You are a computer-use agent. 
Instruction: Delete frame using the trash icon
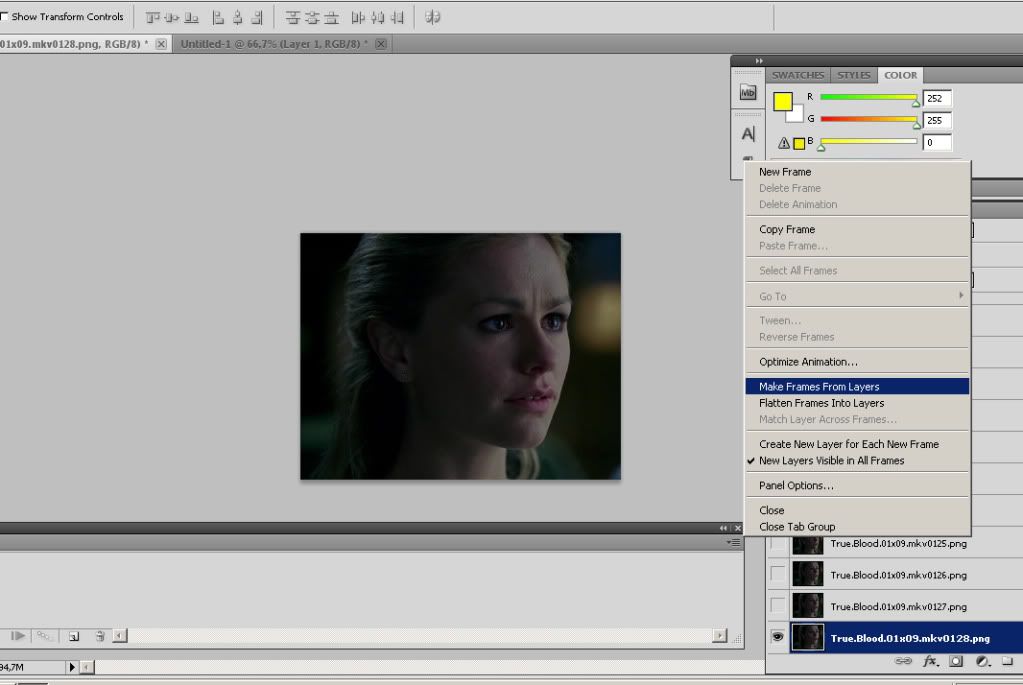point(99,635)
